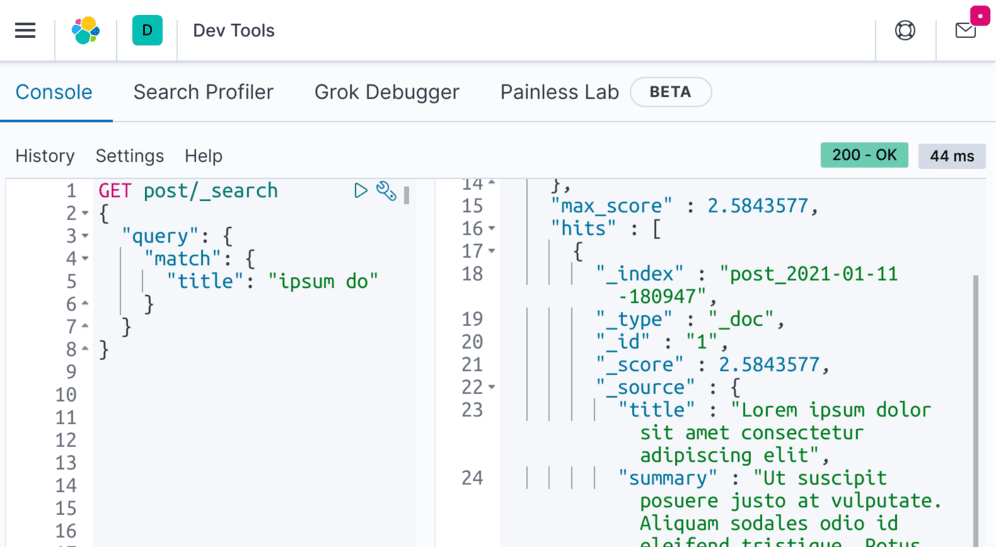Open the newsfeed mail icon
Screen dimensions: 996x547
965,30
